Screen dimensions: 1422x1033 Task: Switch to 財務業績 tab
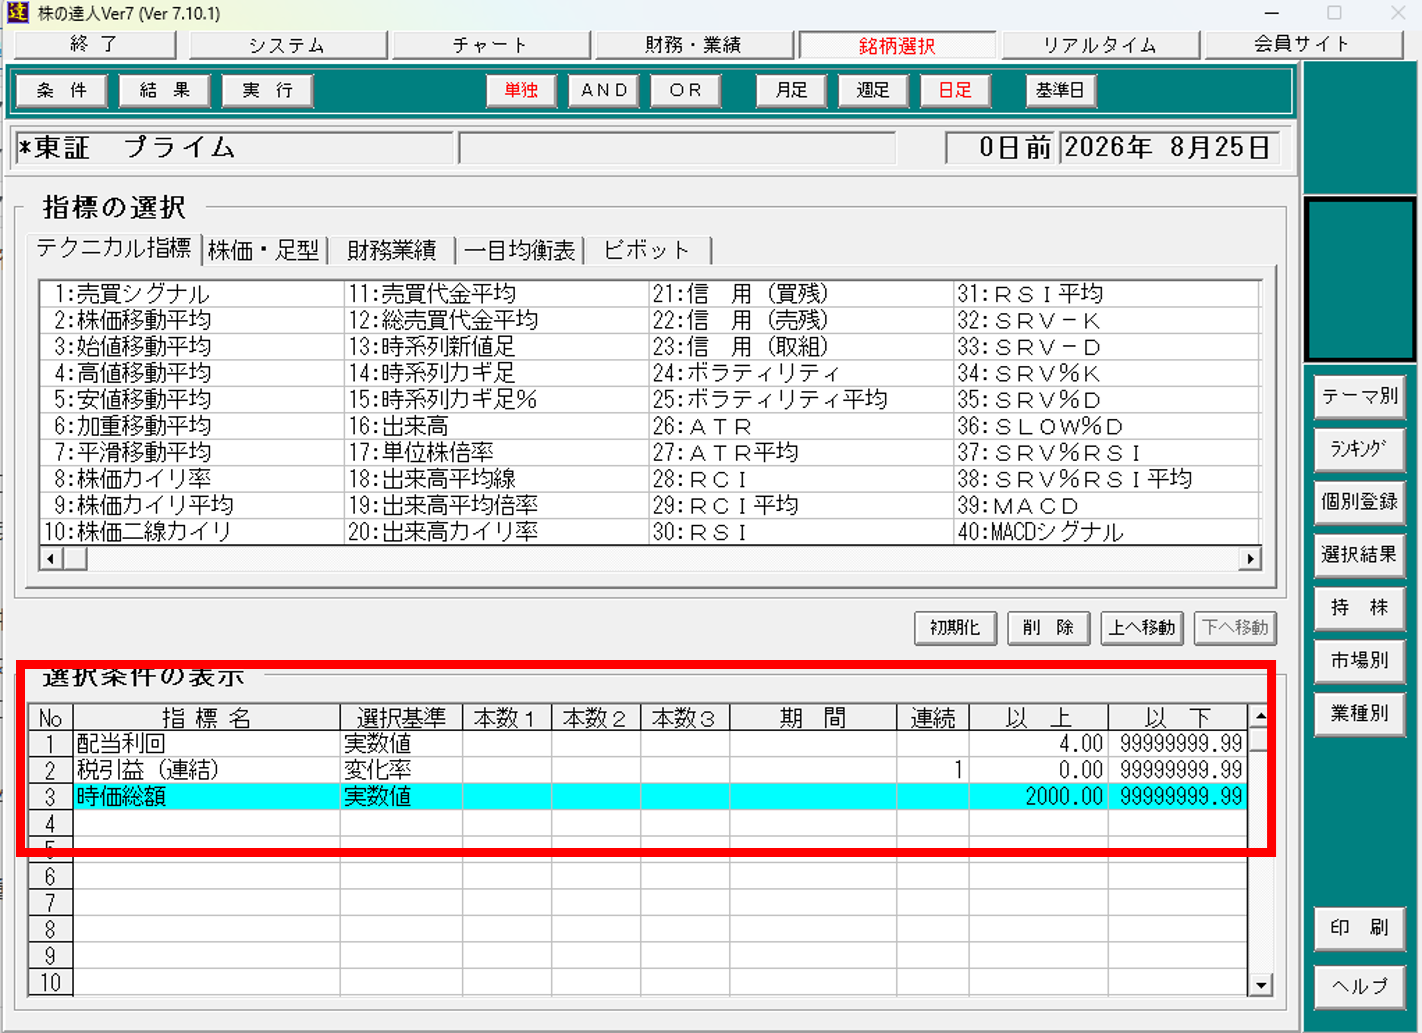[392, 250]
